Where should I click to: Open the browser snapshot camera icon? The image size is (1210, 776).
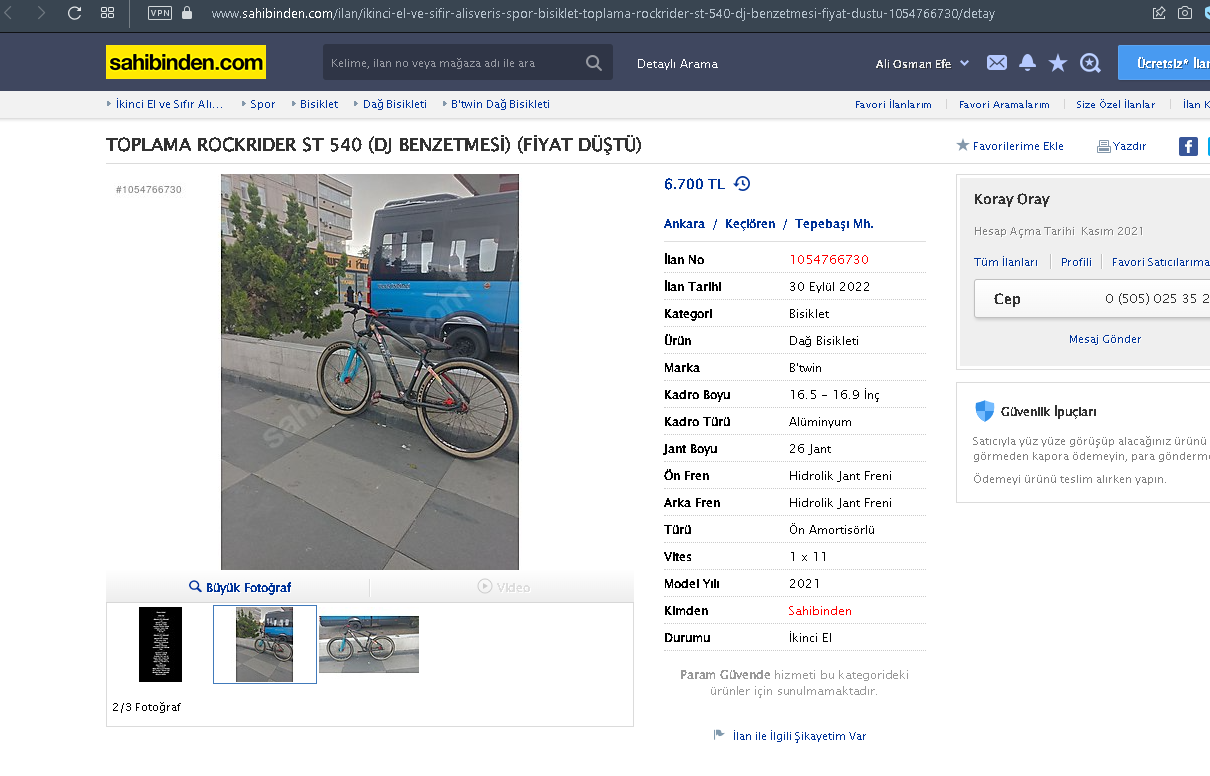coord(1185,13)
